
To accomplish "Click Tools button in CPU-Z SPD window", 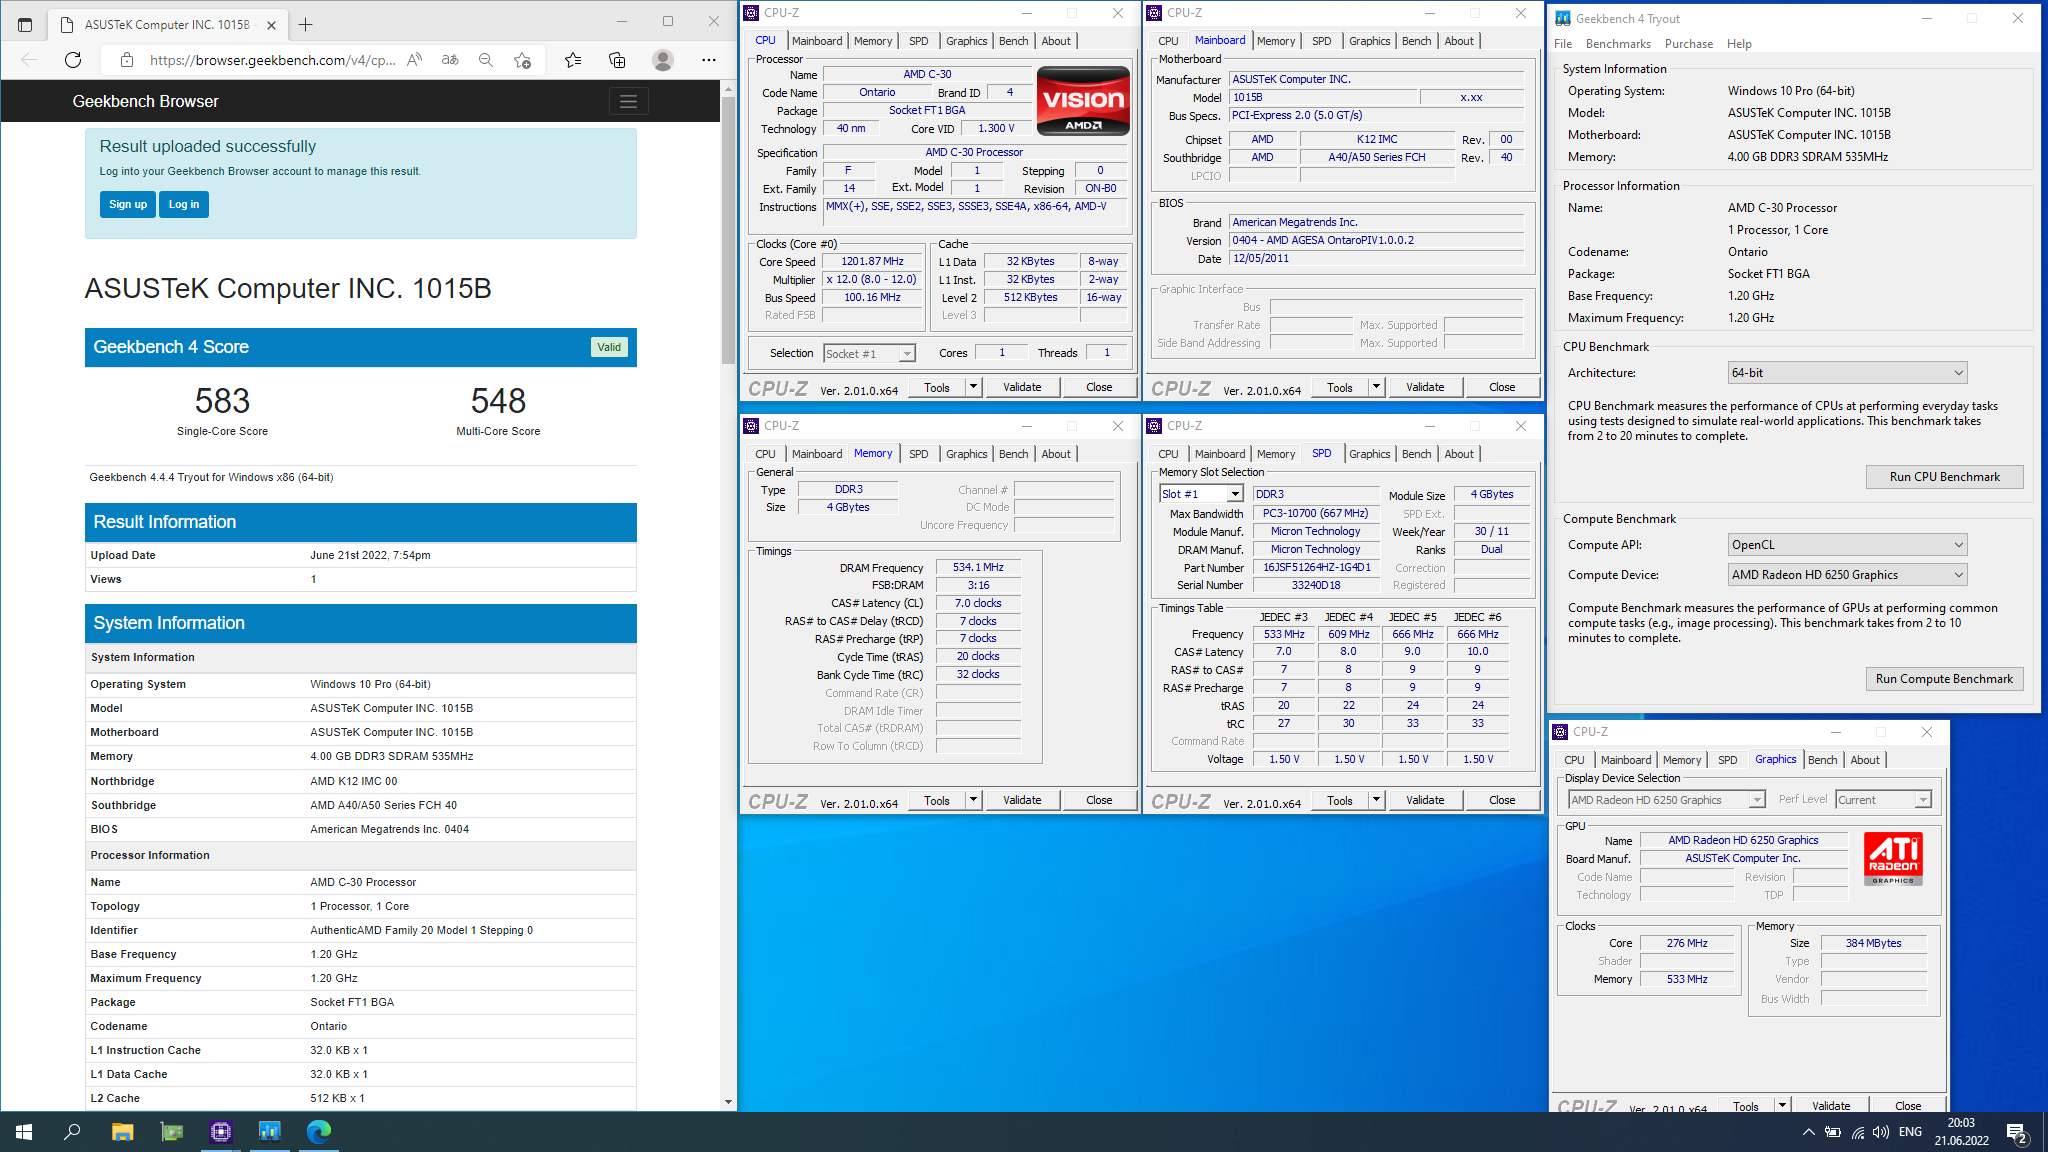I will pyautogui.click(x=1340, y=800).
